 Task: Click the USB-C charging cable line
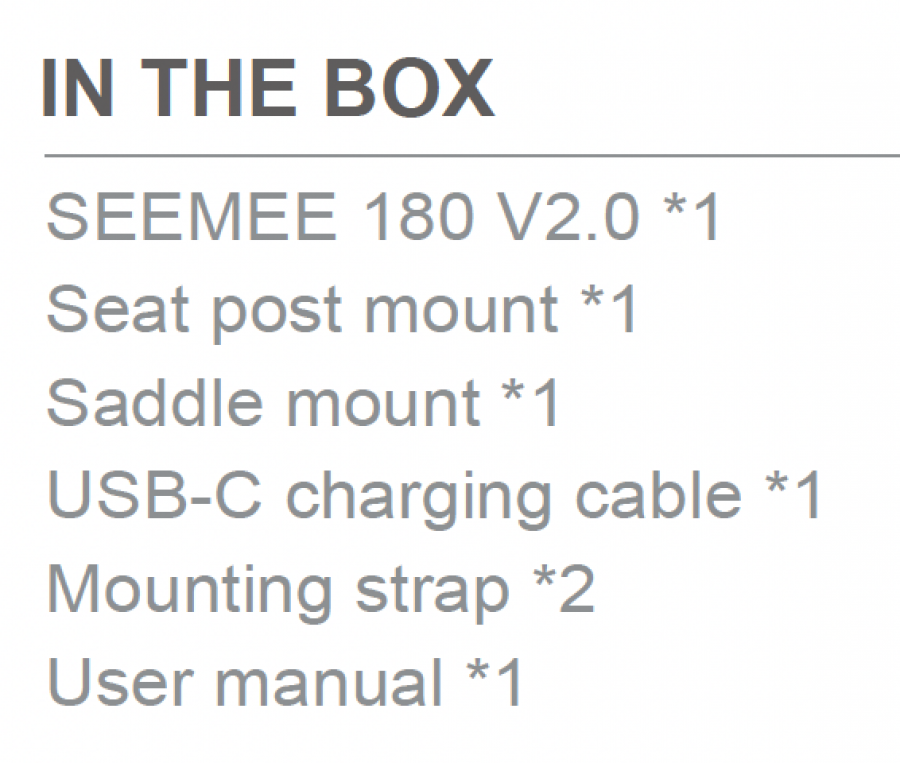coord(434,494)
